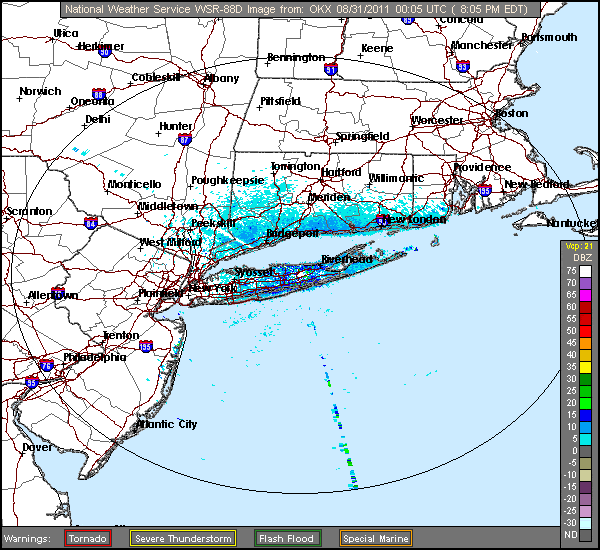Viewport: 600px width, 550px height.
Task: Click the Middletown city label
Action: point(168,206)
